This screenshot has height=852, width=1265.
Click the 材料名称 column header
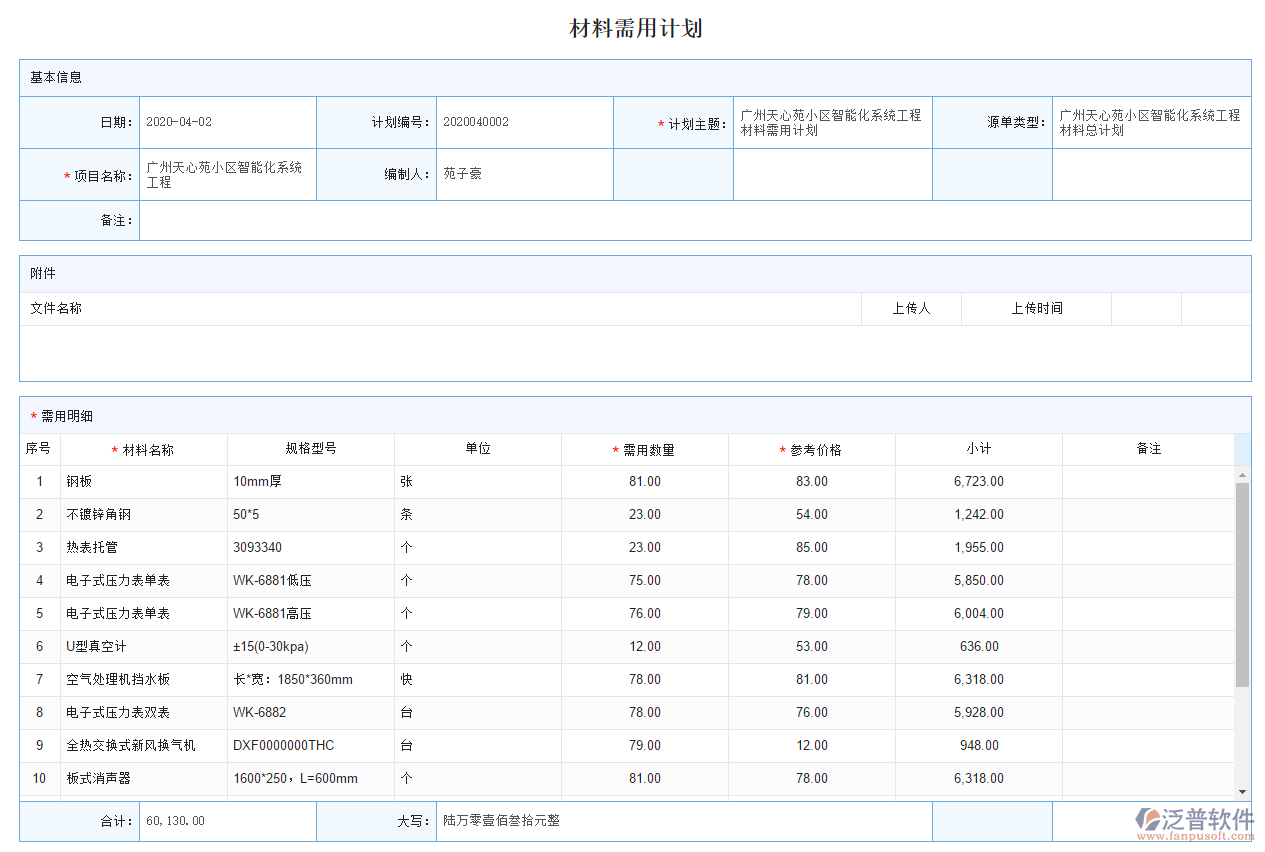pyautogui.click(x=147, y=449)
